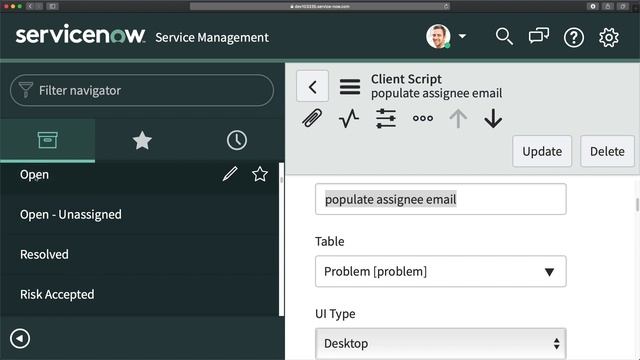Image resolution: width=640 pixels, height=360 pixels.
Task: Click the browser share icon
Action: coord(608,6)
